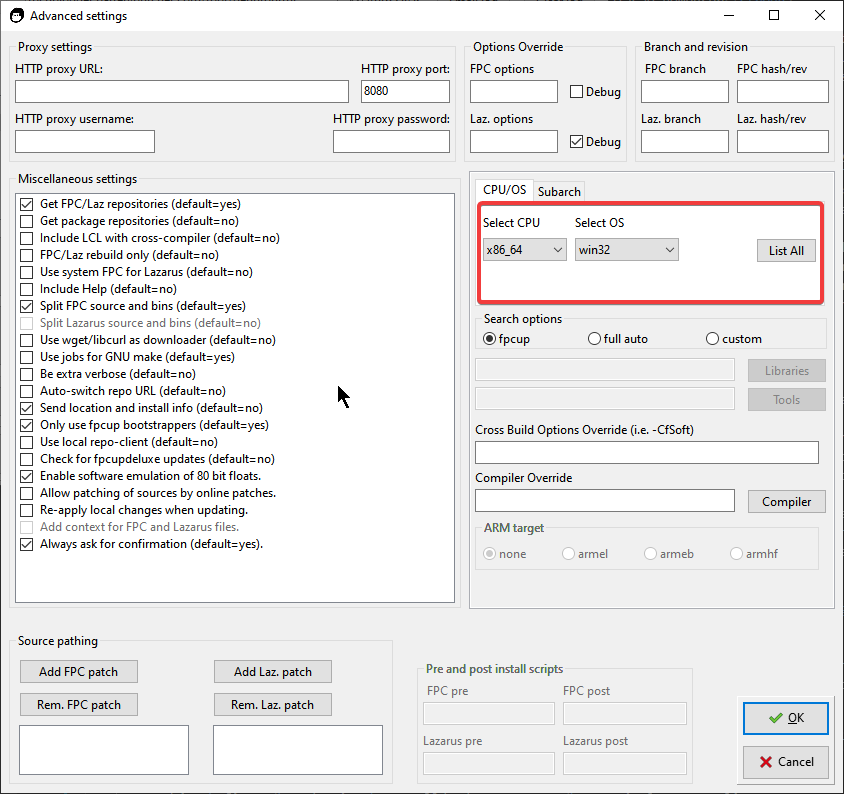
Task: Click the Cross Build Options Override field
Action: tap(646, 452)
